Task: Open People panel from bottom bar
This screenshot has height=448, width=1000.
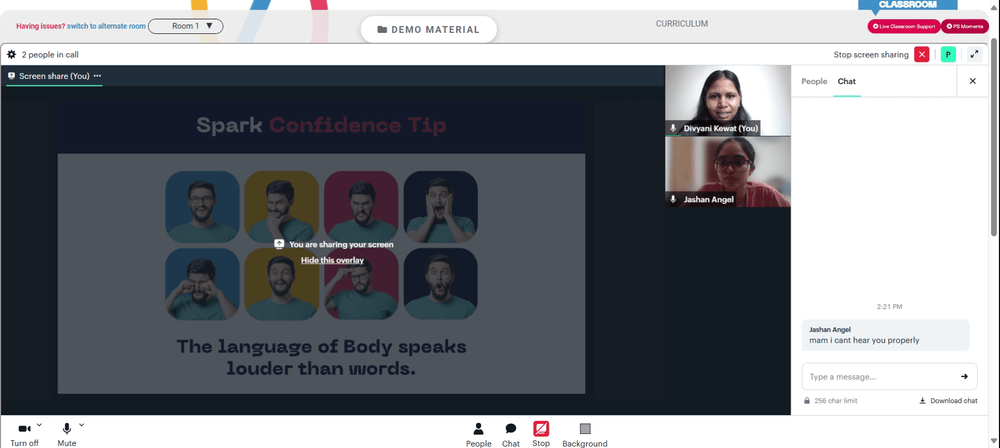Action: [478, 435]
